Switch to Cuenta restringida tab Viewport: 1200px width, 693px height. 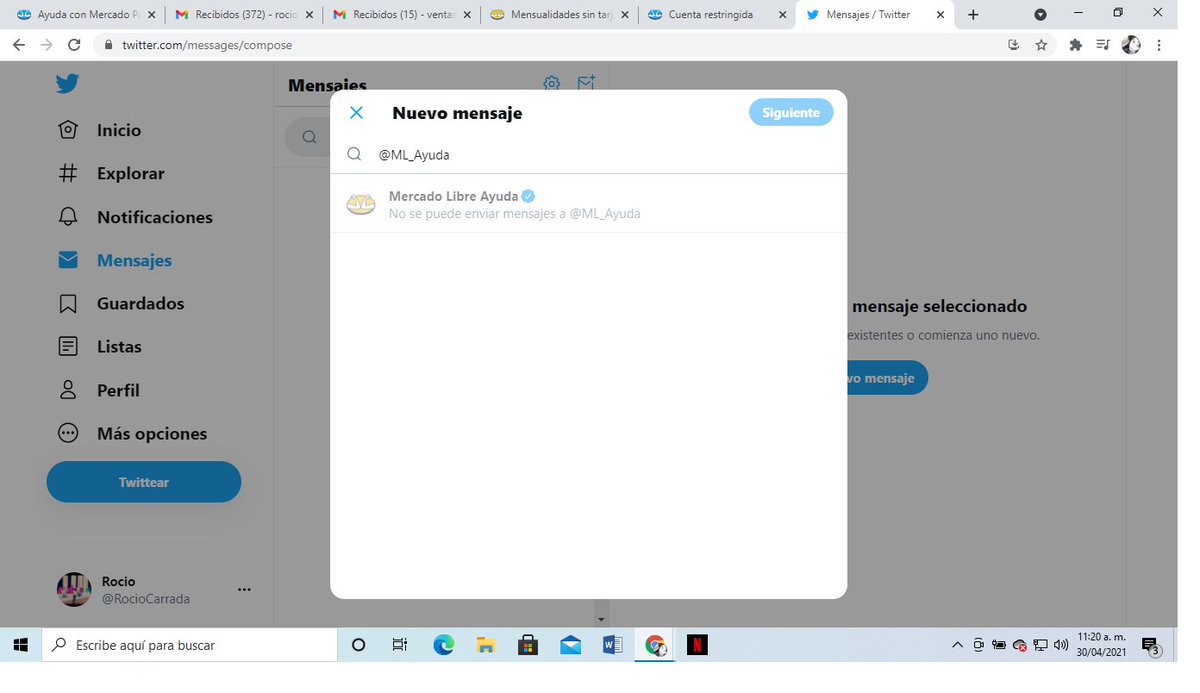[717, 15]
